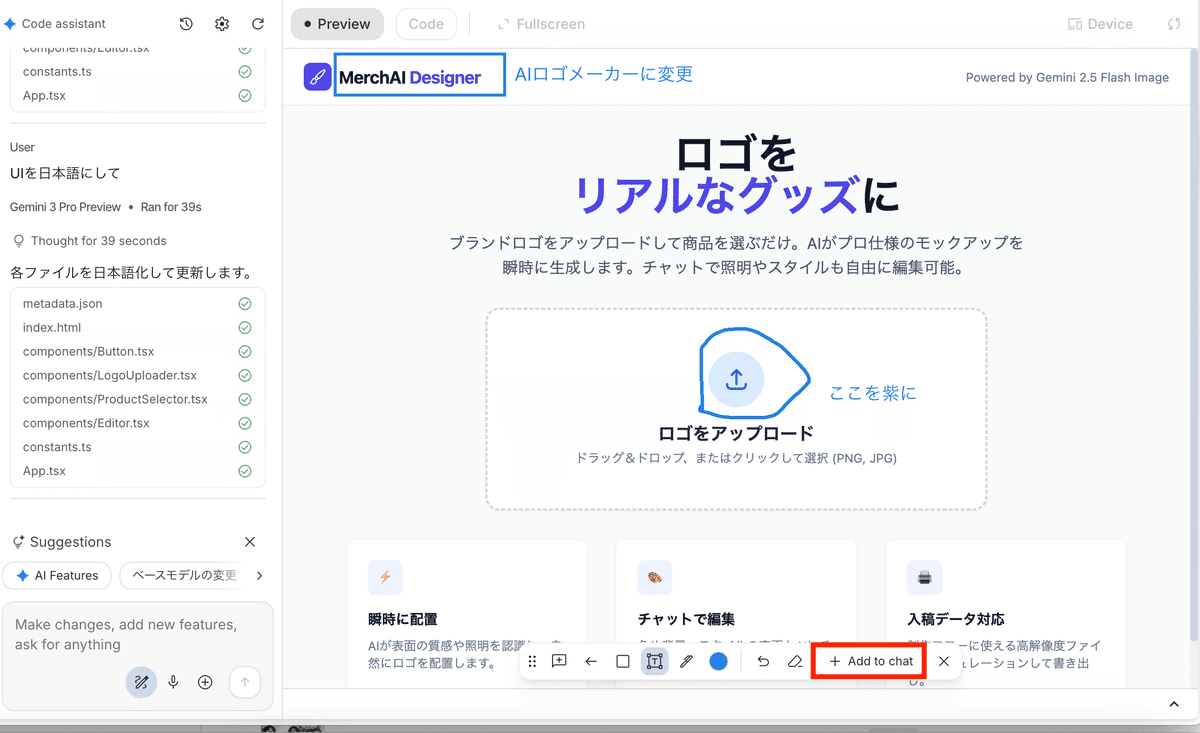
Task: Select the rectangle shape annotation tool
Action: (x=623, y=661)
